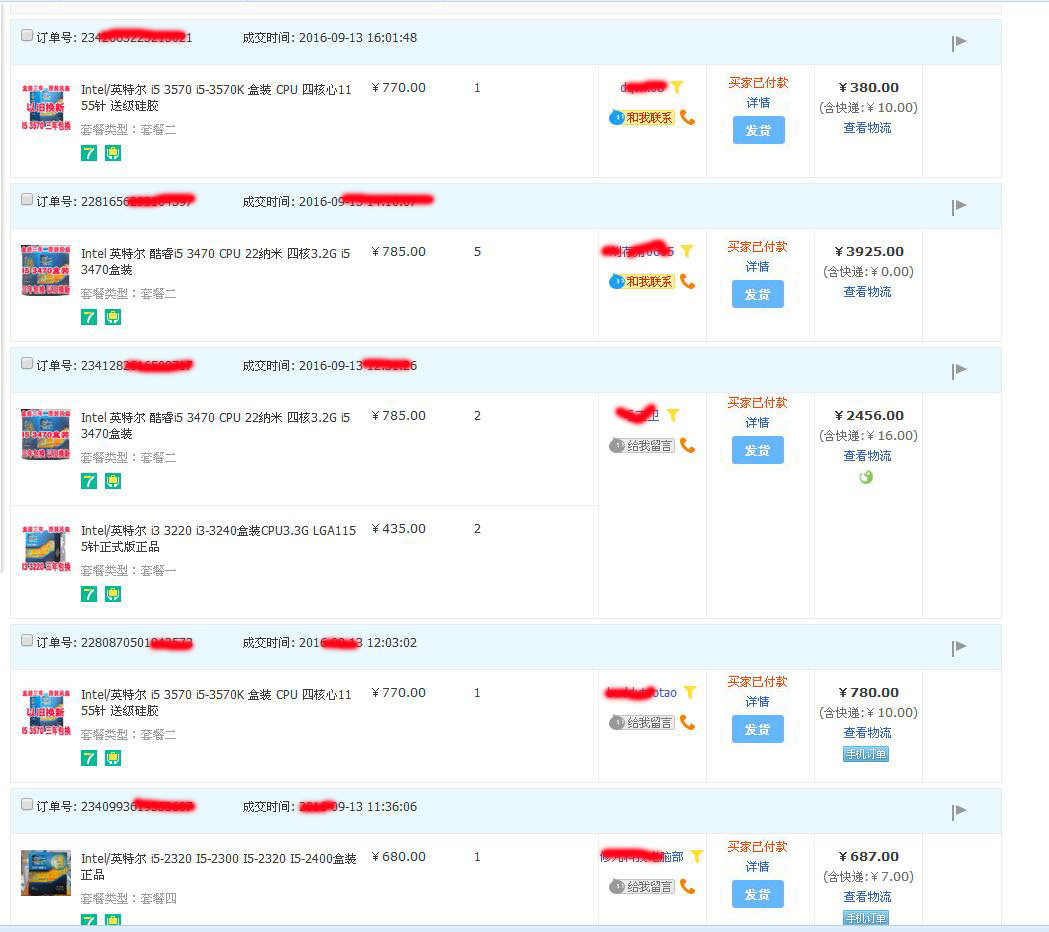Click the phone icon in the ¥380.00 order
The width and height of the screenshot is (1049, 932).
[x=687, y=118]
